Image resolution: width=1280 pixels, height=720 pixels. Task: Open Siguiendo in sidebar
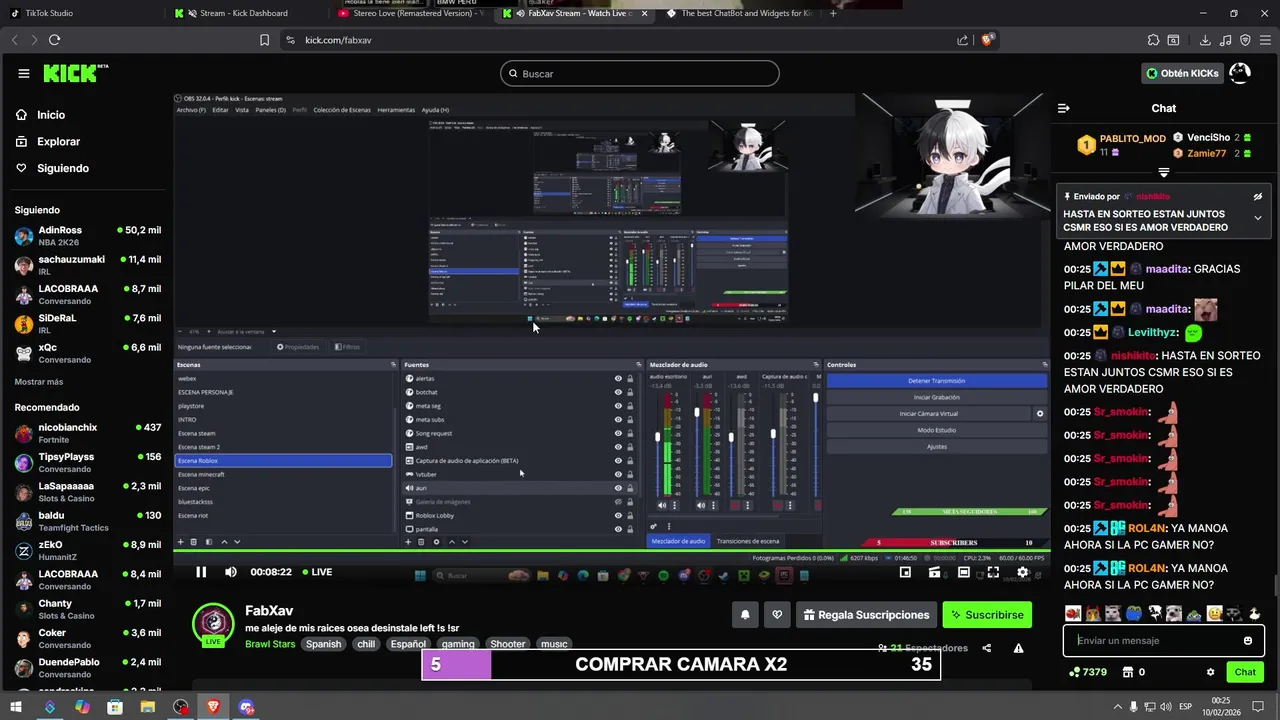[x=52, y=168]
